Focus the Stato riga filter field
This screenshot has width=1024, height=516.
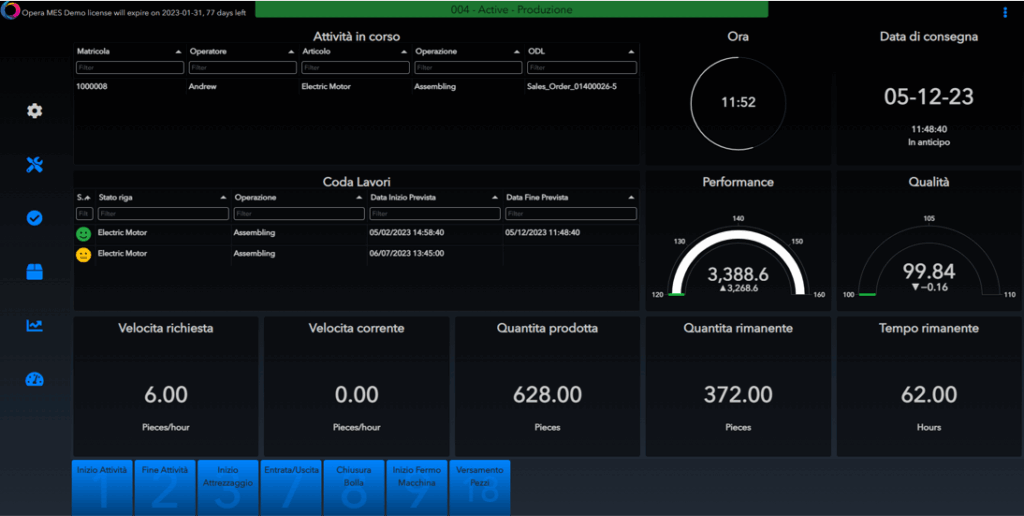pos(163,214)
